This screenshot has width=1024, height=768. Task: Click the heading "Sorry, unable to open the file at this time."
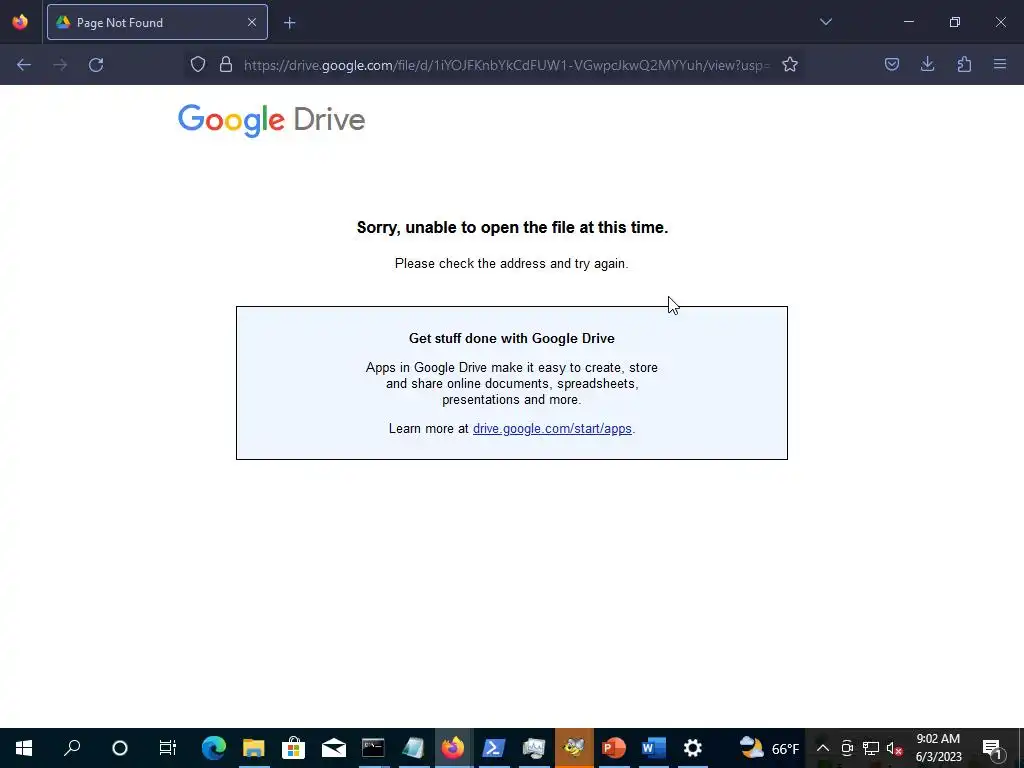click(513, 227)
